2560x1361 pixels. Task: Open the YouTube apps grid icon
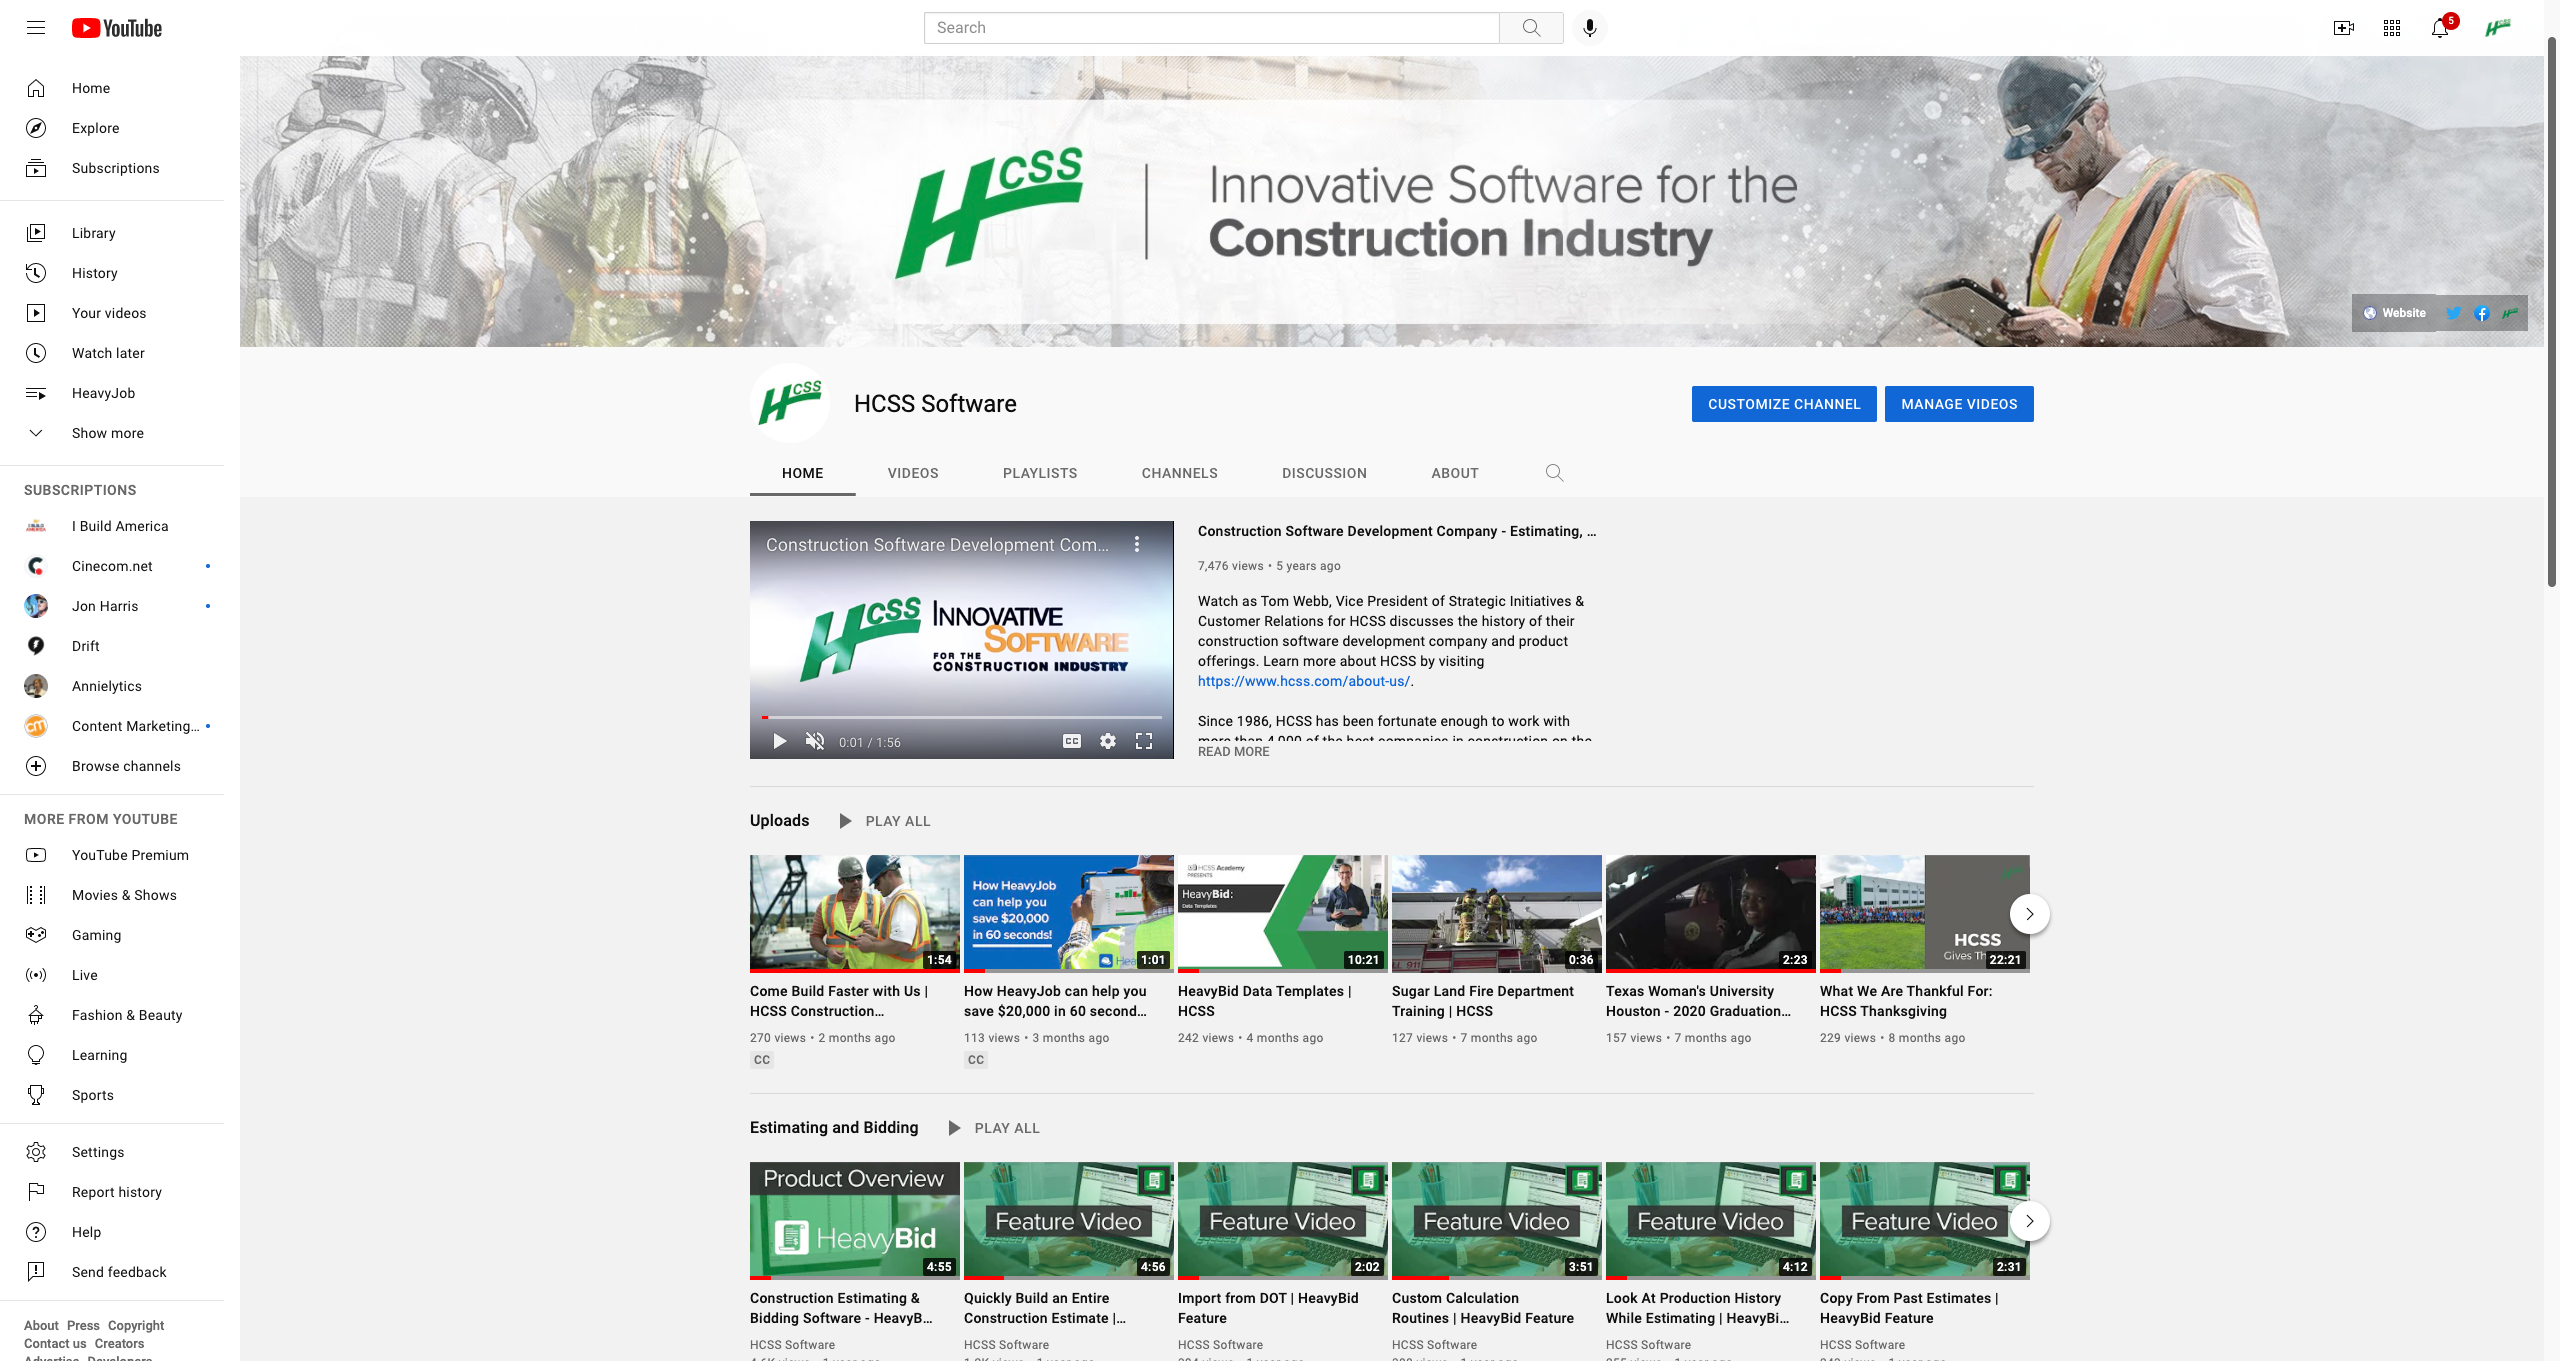[x=2391, y=28]
